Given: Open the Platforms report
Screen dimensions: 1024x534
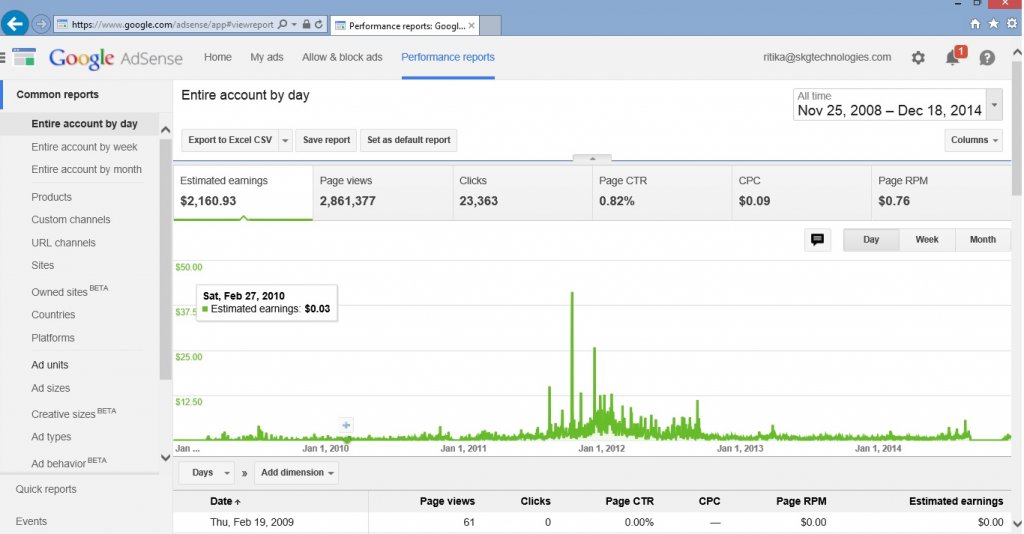Looking at the screenshot, I should 53,338.
